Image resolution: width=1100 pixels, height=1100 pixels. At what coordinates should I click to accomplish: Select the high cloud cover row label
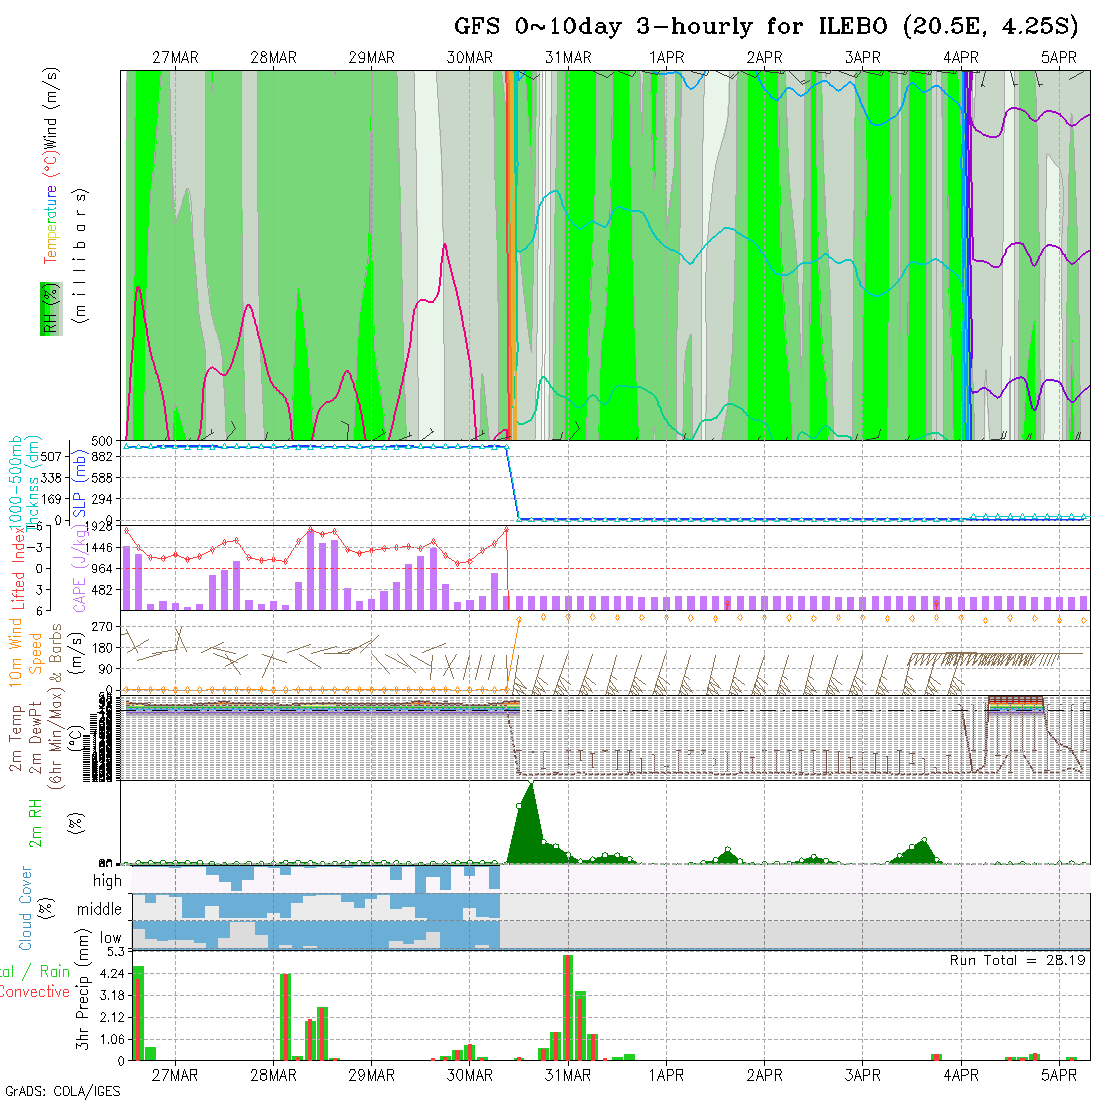pyautogui.click(x=107, y=881)
